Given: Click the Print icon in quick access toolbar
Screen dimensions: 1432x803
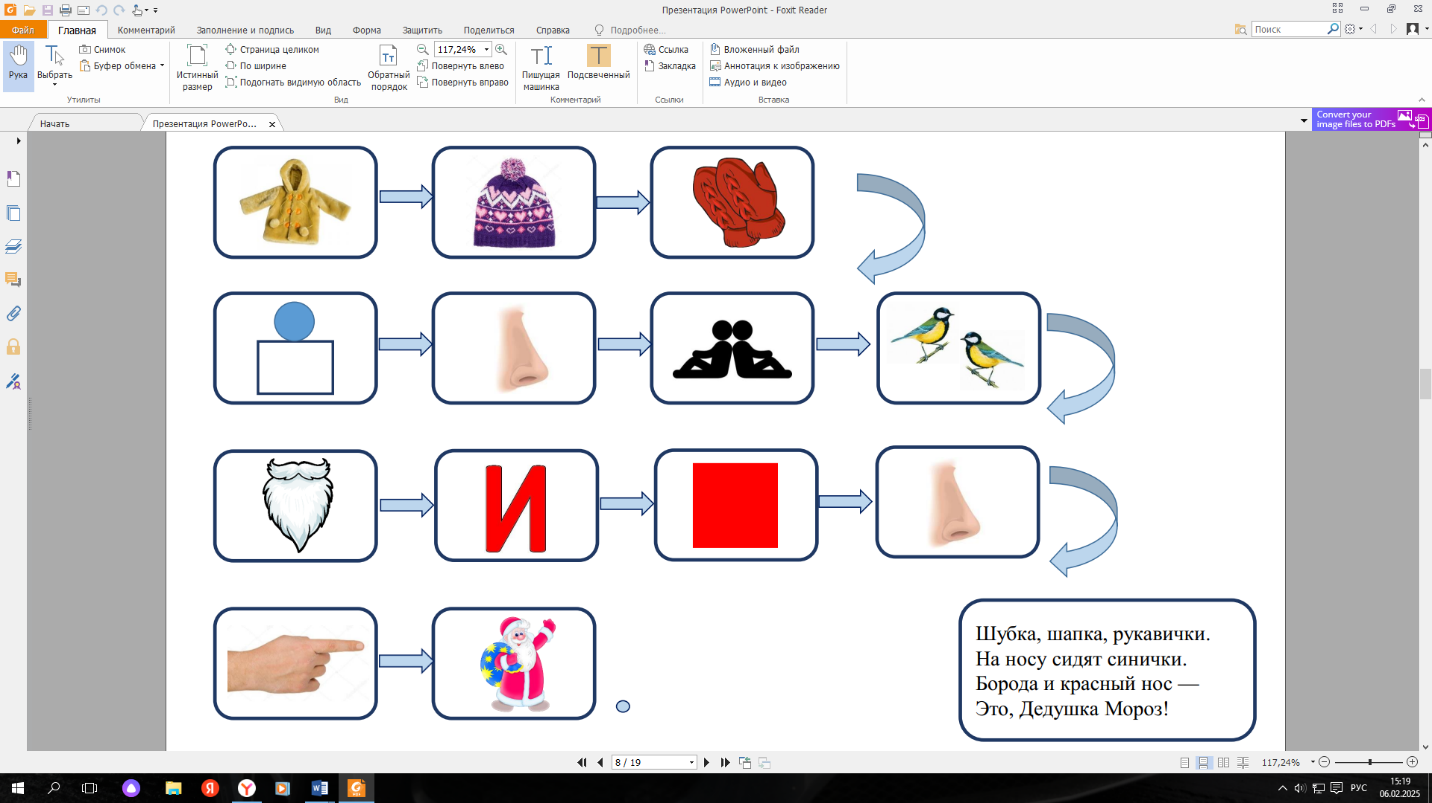Looking at the screenshot, I should tap(65, 9).
